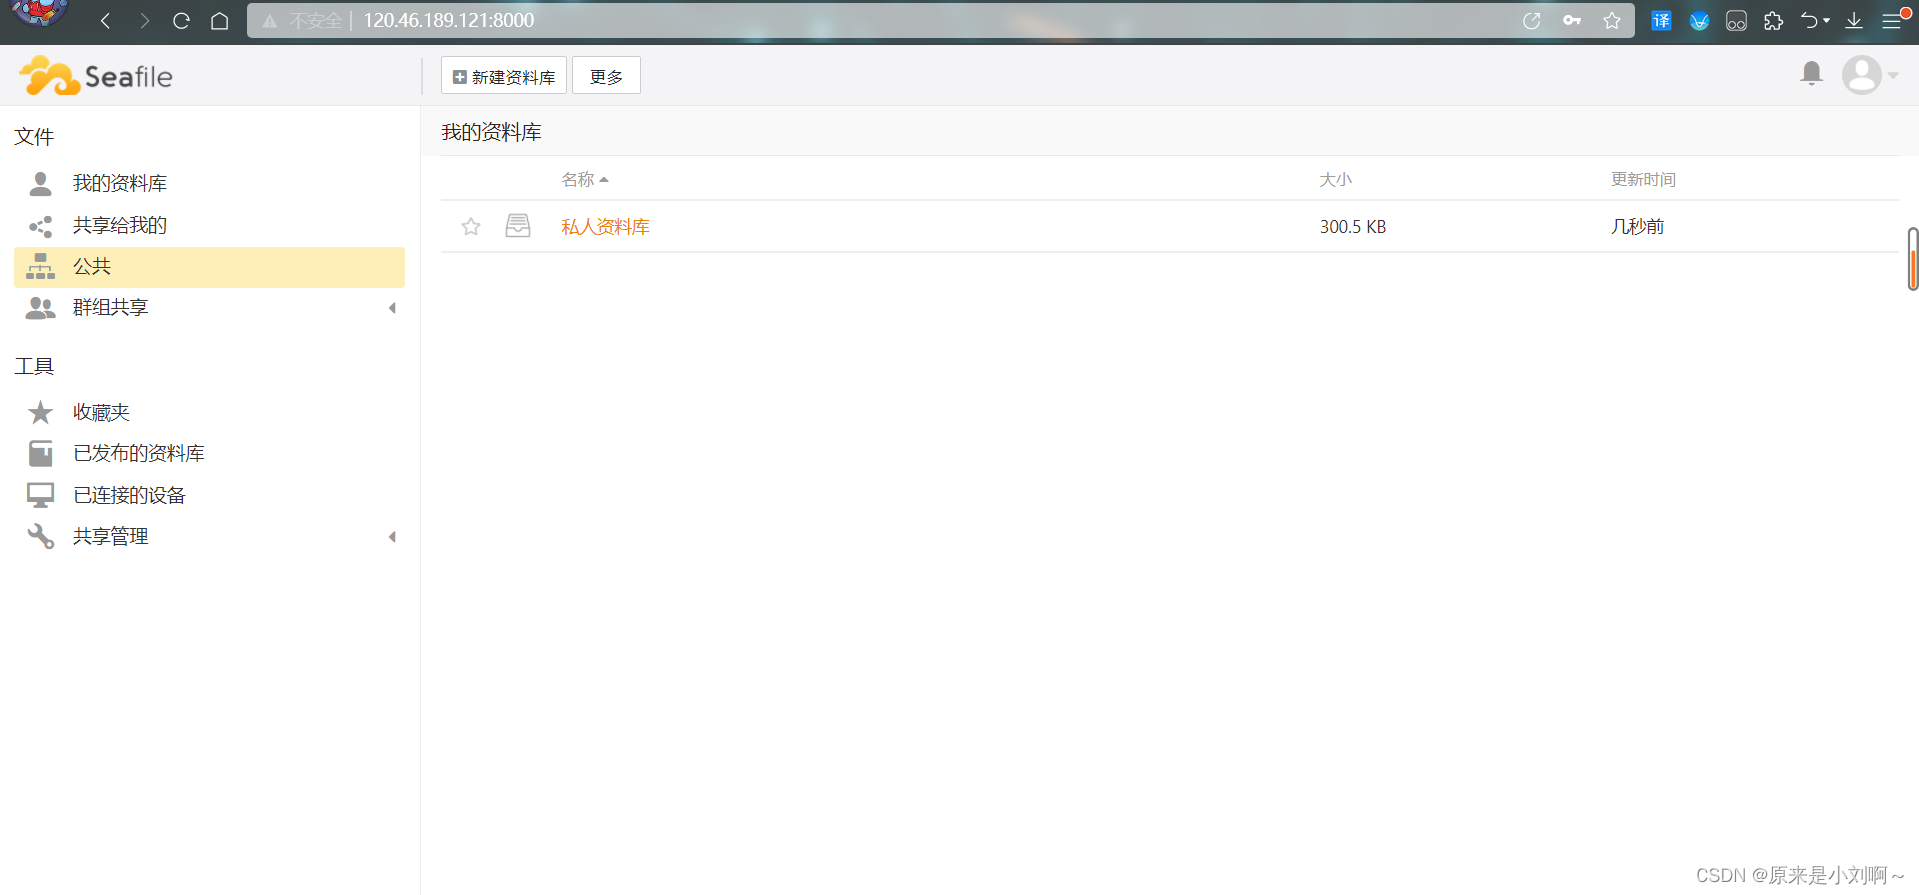Click page vertical scrollbar
The height and width of the screenshot is (895, 1919).
point(1913,259)
